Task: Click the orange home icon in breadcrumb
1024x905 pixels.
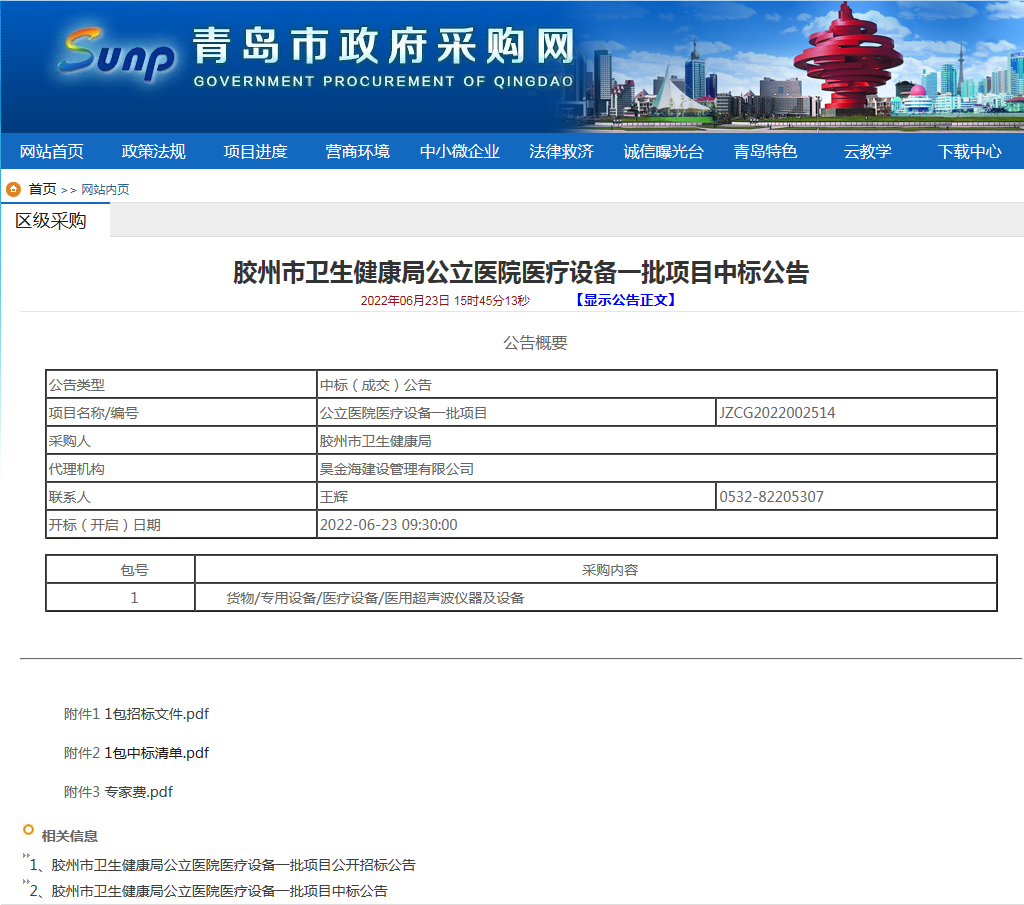Action: tap(13, 189)
